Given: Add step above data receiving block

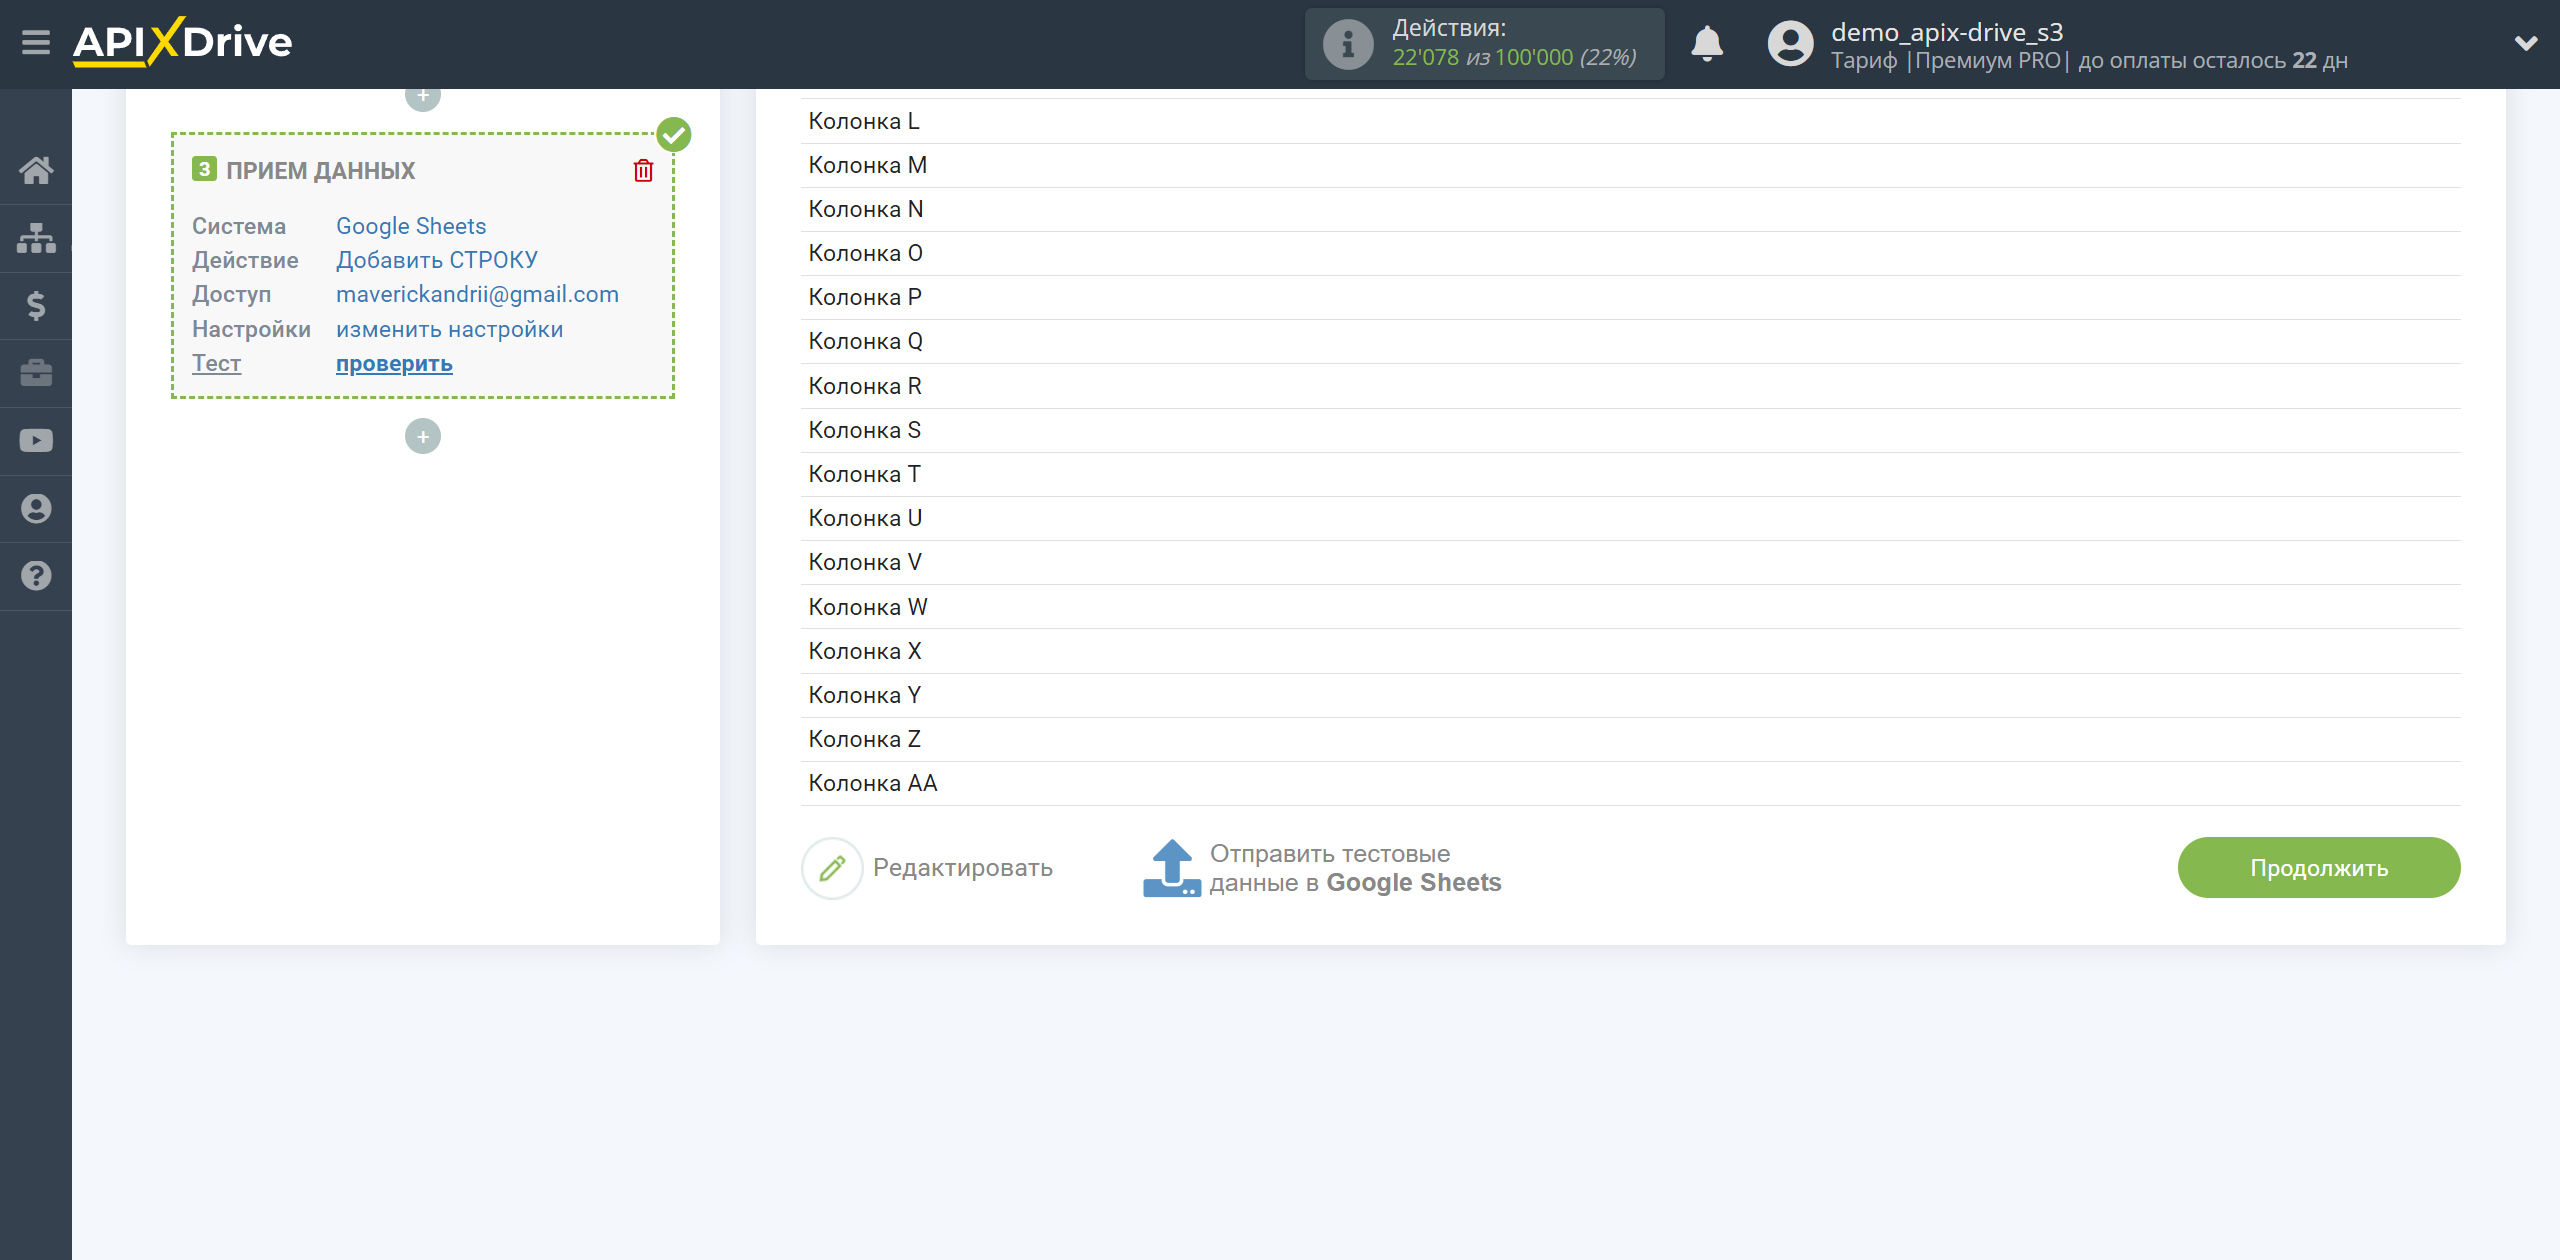Looking at the screenshot, I should click(x=423, y=97).
